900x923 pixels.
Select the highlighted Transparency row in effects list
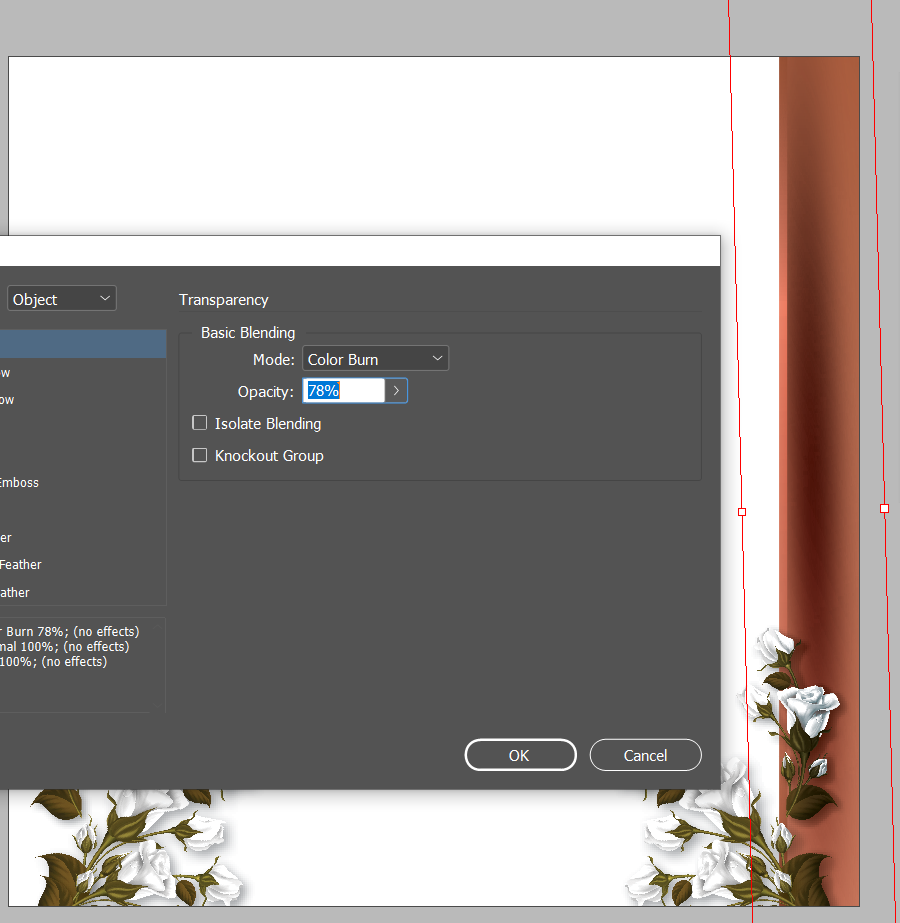[x=83, y=344]
